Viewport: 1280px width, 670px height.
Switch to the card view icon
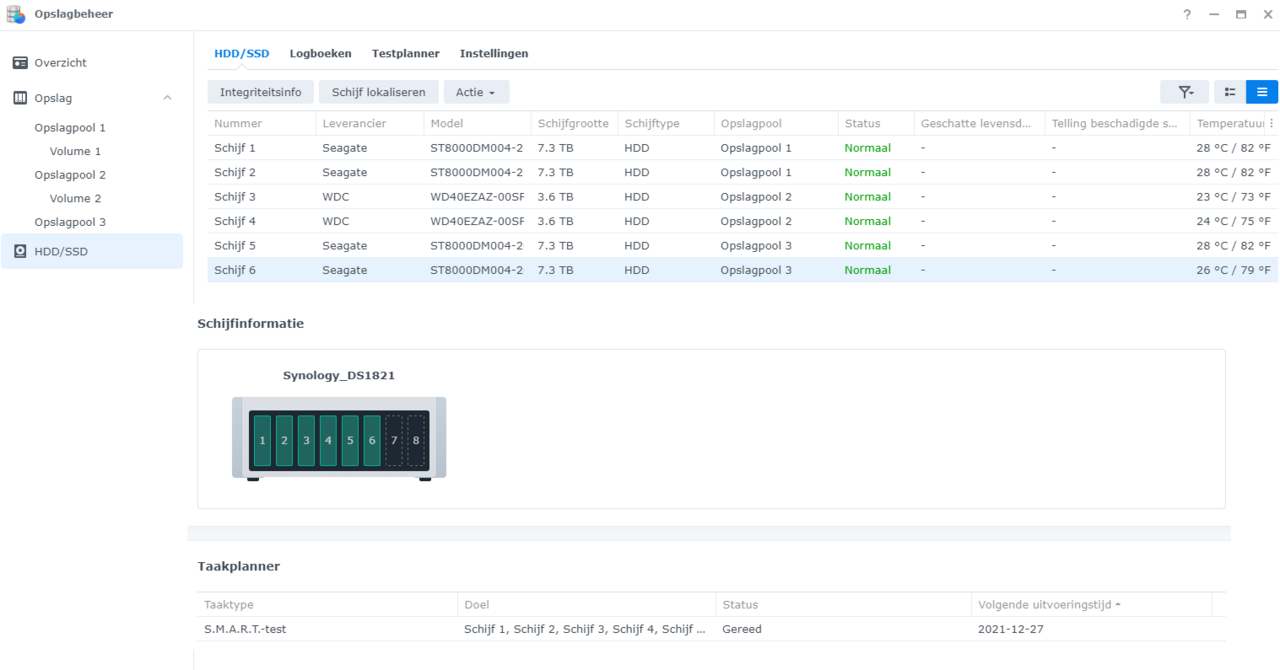point(1230,92)
